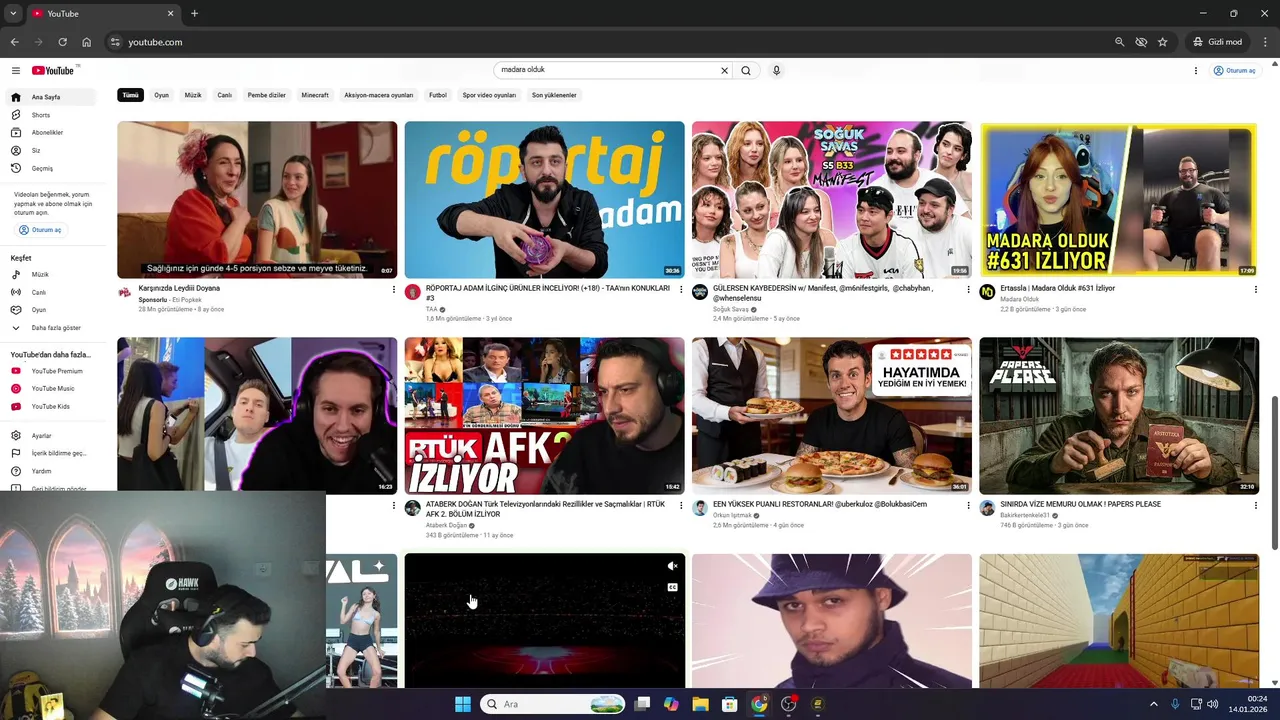The image size is (1280, 720).
Task: Open options menu for EEN YÜKSEK PUANLI RESTORANLAR video
Action: click(x=968, y=505)
